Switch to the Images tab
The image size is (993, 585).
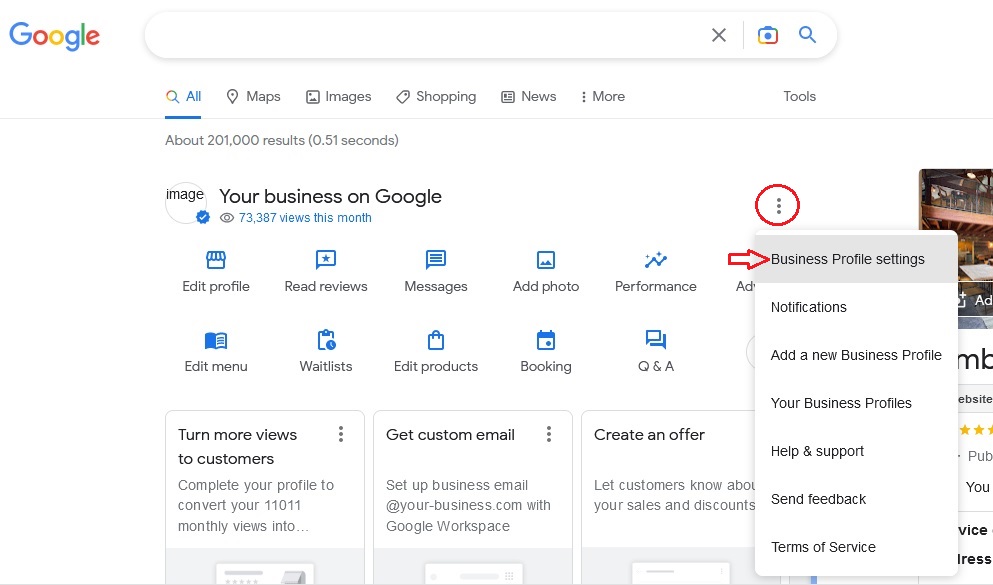pos(338,96)
